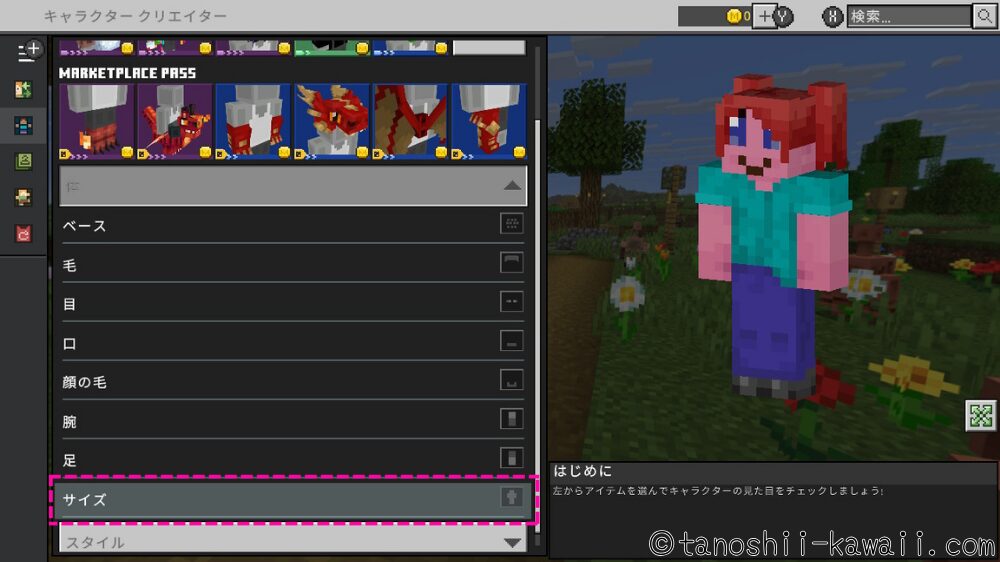Select the サイズ category
The width and height of the screenshot is (1000, 562).
(x=292, y=498)
